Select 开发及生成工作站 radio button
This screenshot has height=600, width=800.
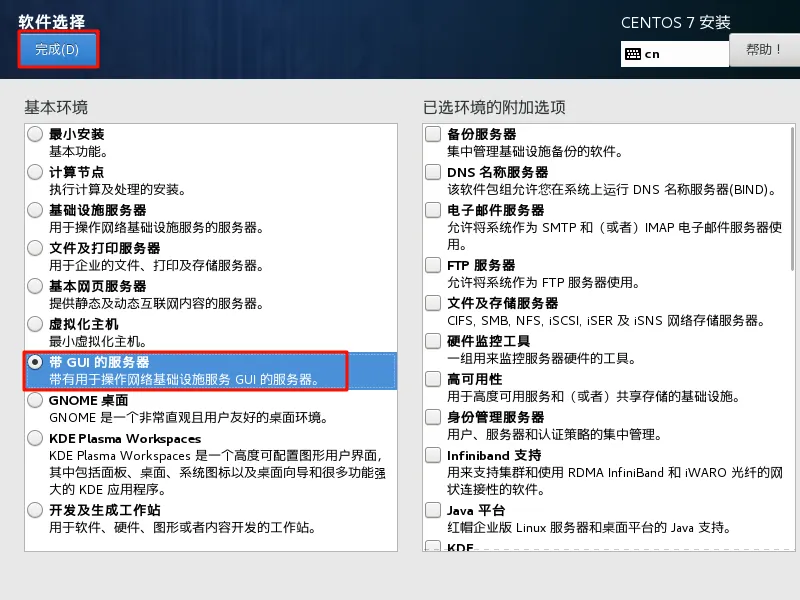click(x=35, y=510)
